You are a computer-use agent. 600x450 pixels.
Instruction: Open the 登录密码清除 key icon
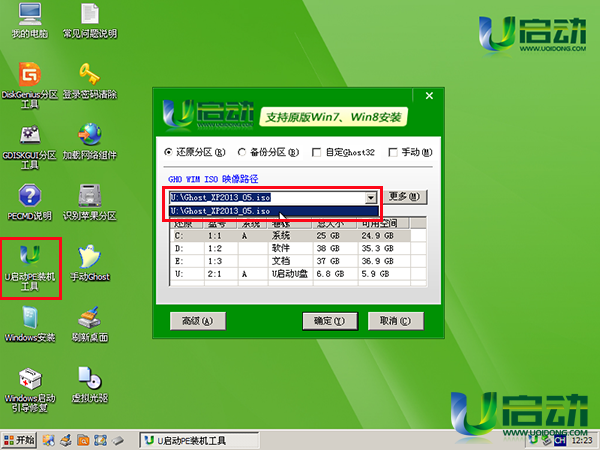(90, 80)
